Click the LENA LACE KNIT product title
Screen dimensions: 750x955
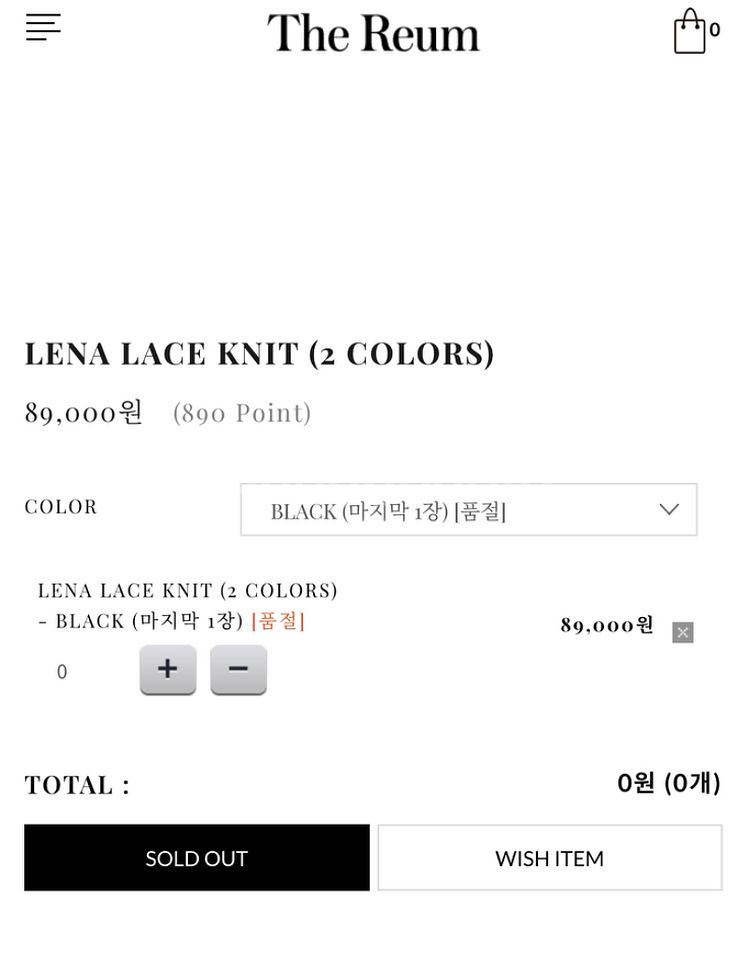tap(259, 354)
